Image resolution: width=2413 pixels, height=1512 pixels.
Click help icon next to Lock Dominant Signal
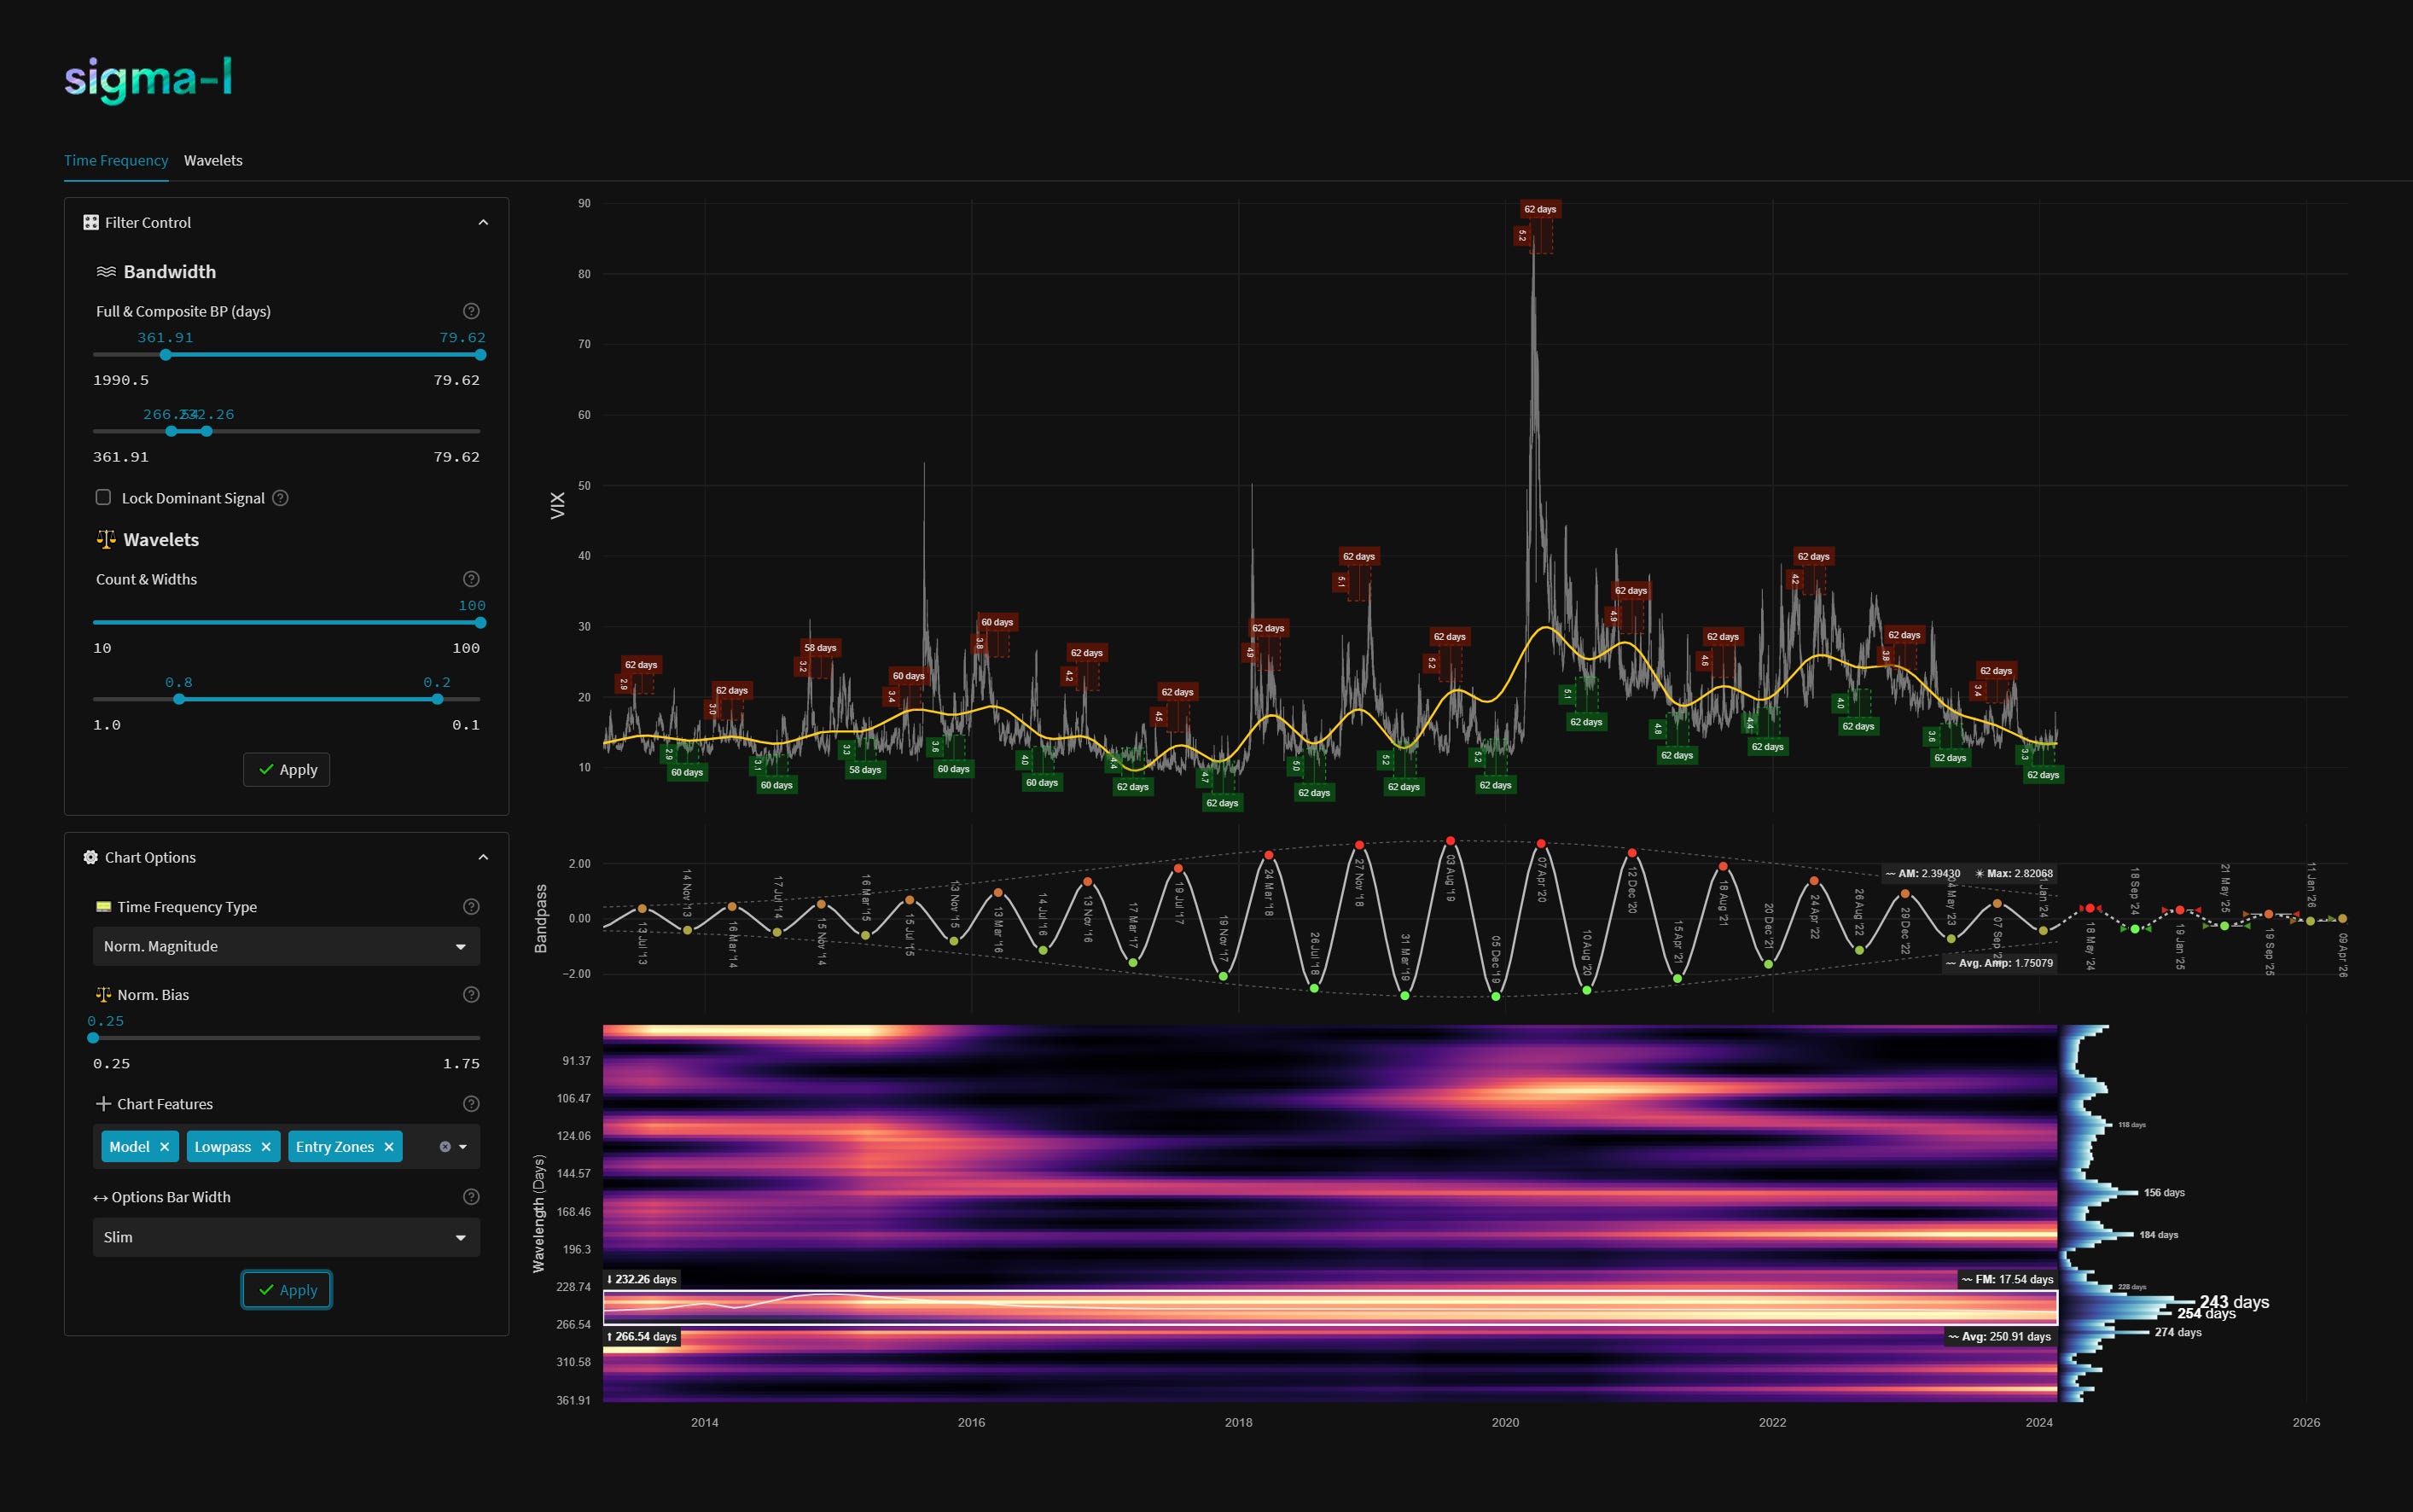[x=281, y=498]
